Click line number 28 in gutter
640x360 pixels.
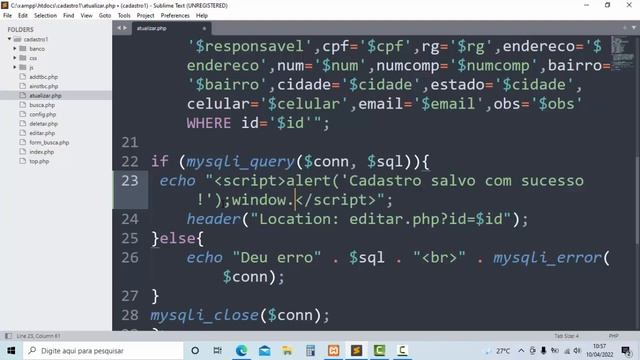[x=130, y=315]
